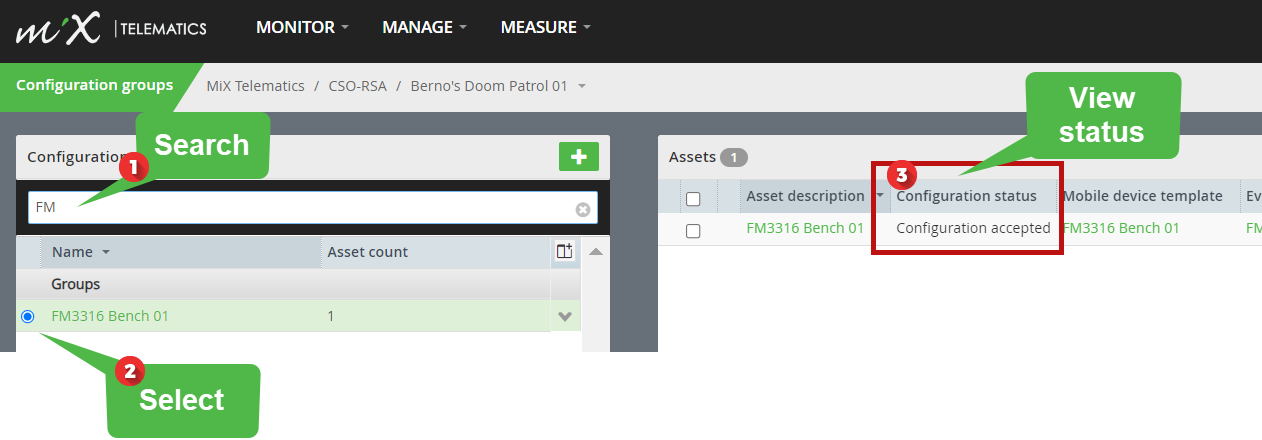The height and width of the screenshot is (440, 1262).
Task: Add a new configuration group with plus button
Action: (x=578, y=156)
